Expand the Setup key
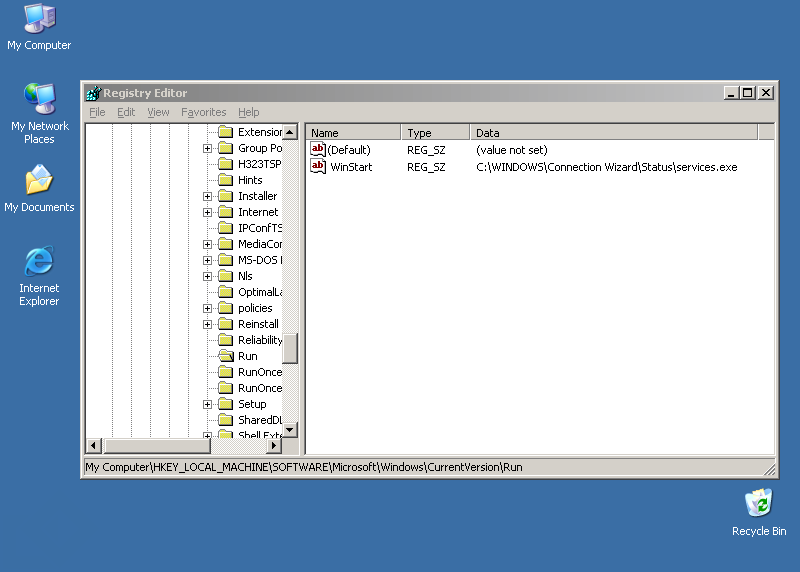800x572 pixels. click(207, 405)
